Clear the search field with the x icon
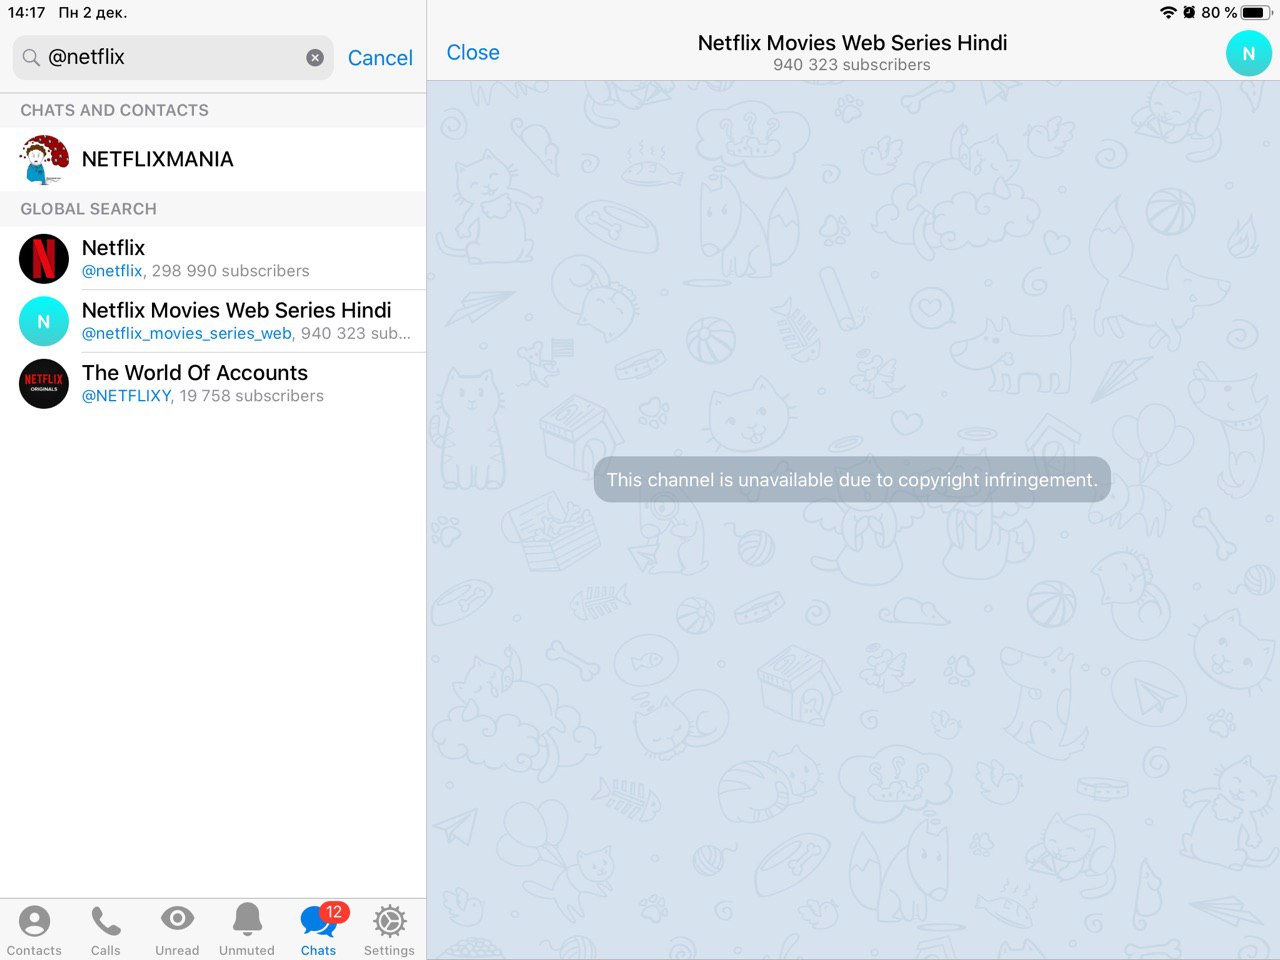Viewport: 1280px width, 960px height. coord(315,58)
